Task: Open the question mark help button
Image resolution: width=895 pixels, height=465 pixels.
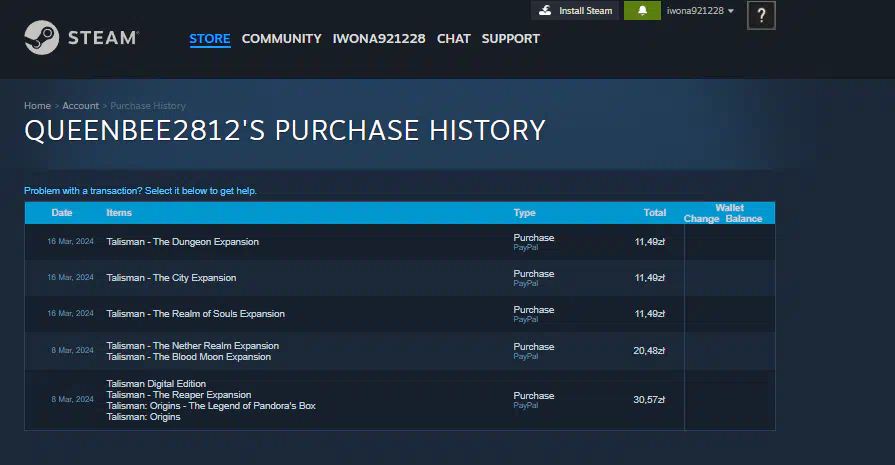Action: point(761,15)
